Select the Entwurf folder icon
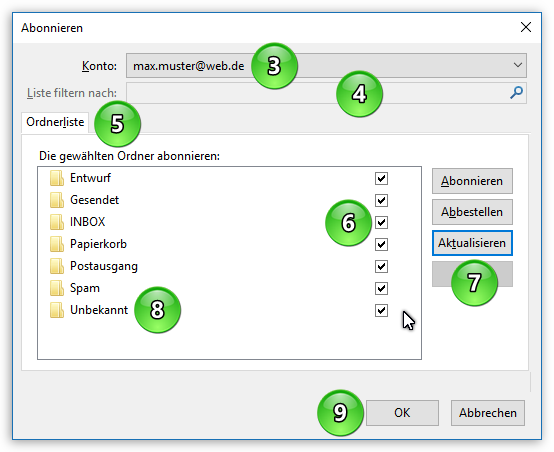 point(57,178)
